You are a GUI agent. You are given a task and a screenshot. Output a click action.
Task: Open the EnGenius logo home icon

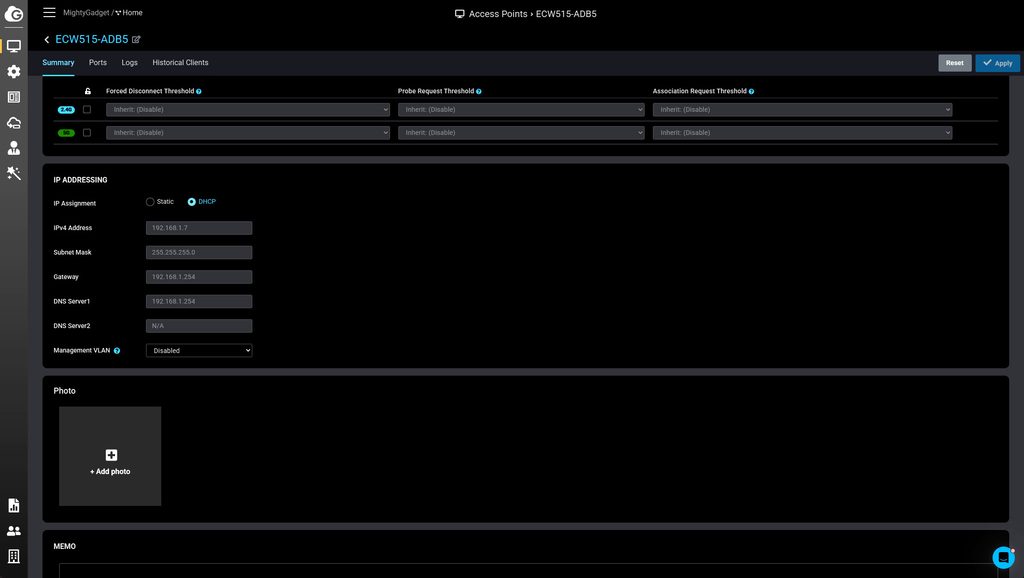(x=14, y=14)
